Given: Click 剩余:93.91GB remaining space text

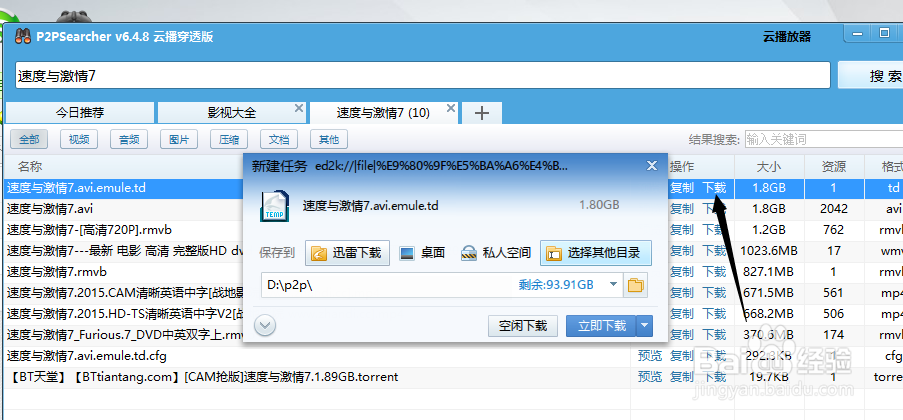Looking at the screenshot, I should click(556, 285).
